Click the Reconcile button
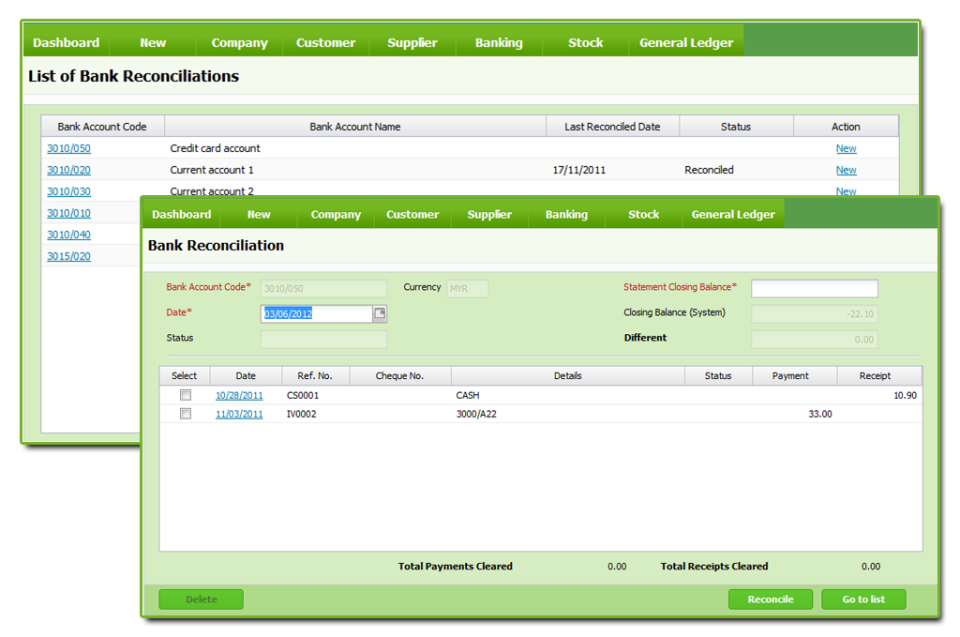The image size is (960, 637). pyautogui.click(x=770, y=598)
